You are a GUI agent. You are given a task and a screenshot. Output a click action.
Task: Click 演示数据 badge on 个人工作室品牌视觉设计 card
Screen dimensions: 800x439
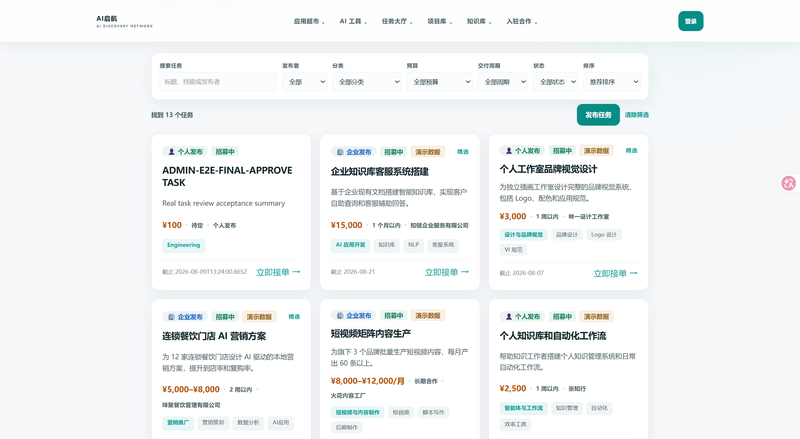click(596, 151)
